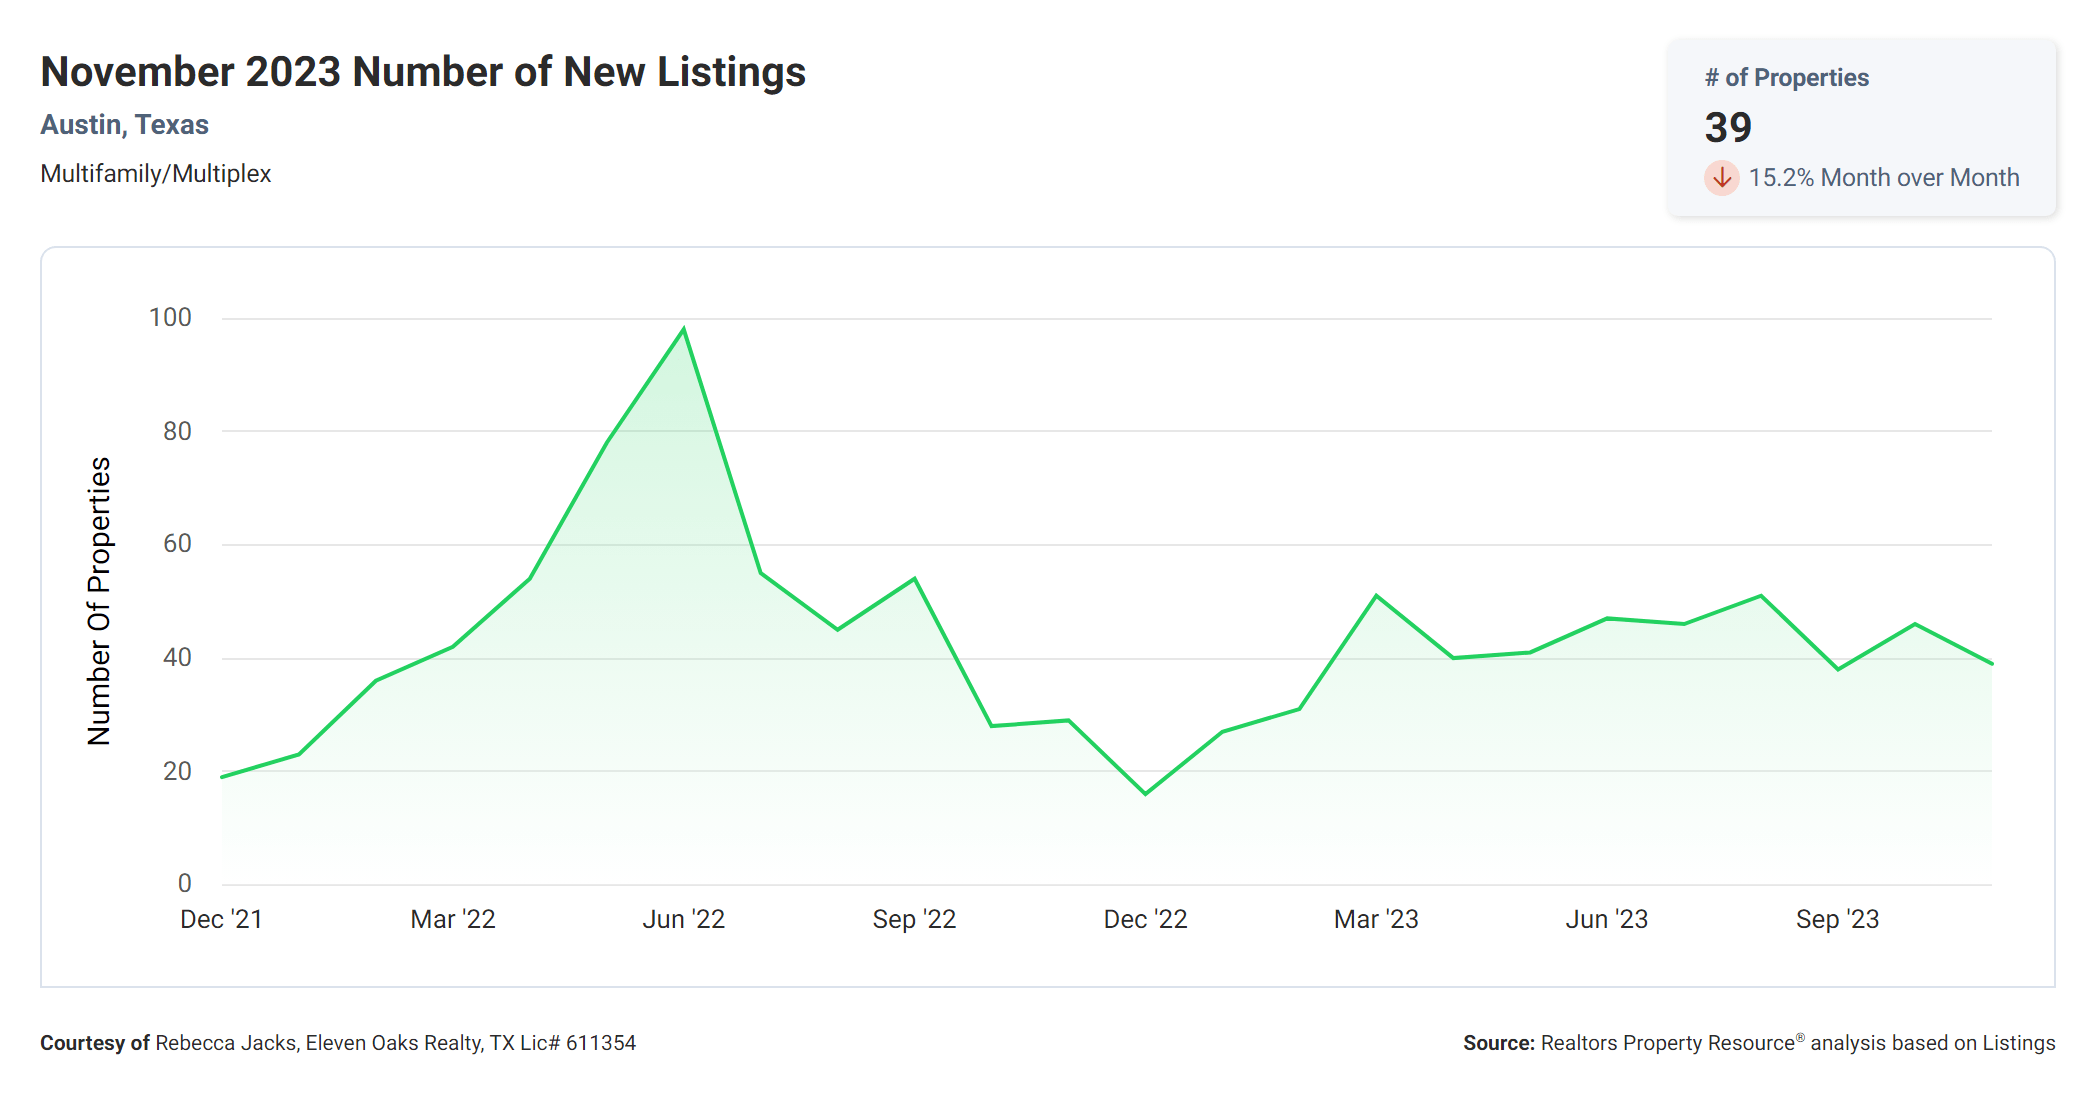
Task: Click the '# of Properties' card label
Action: coord(1787,78)
